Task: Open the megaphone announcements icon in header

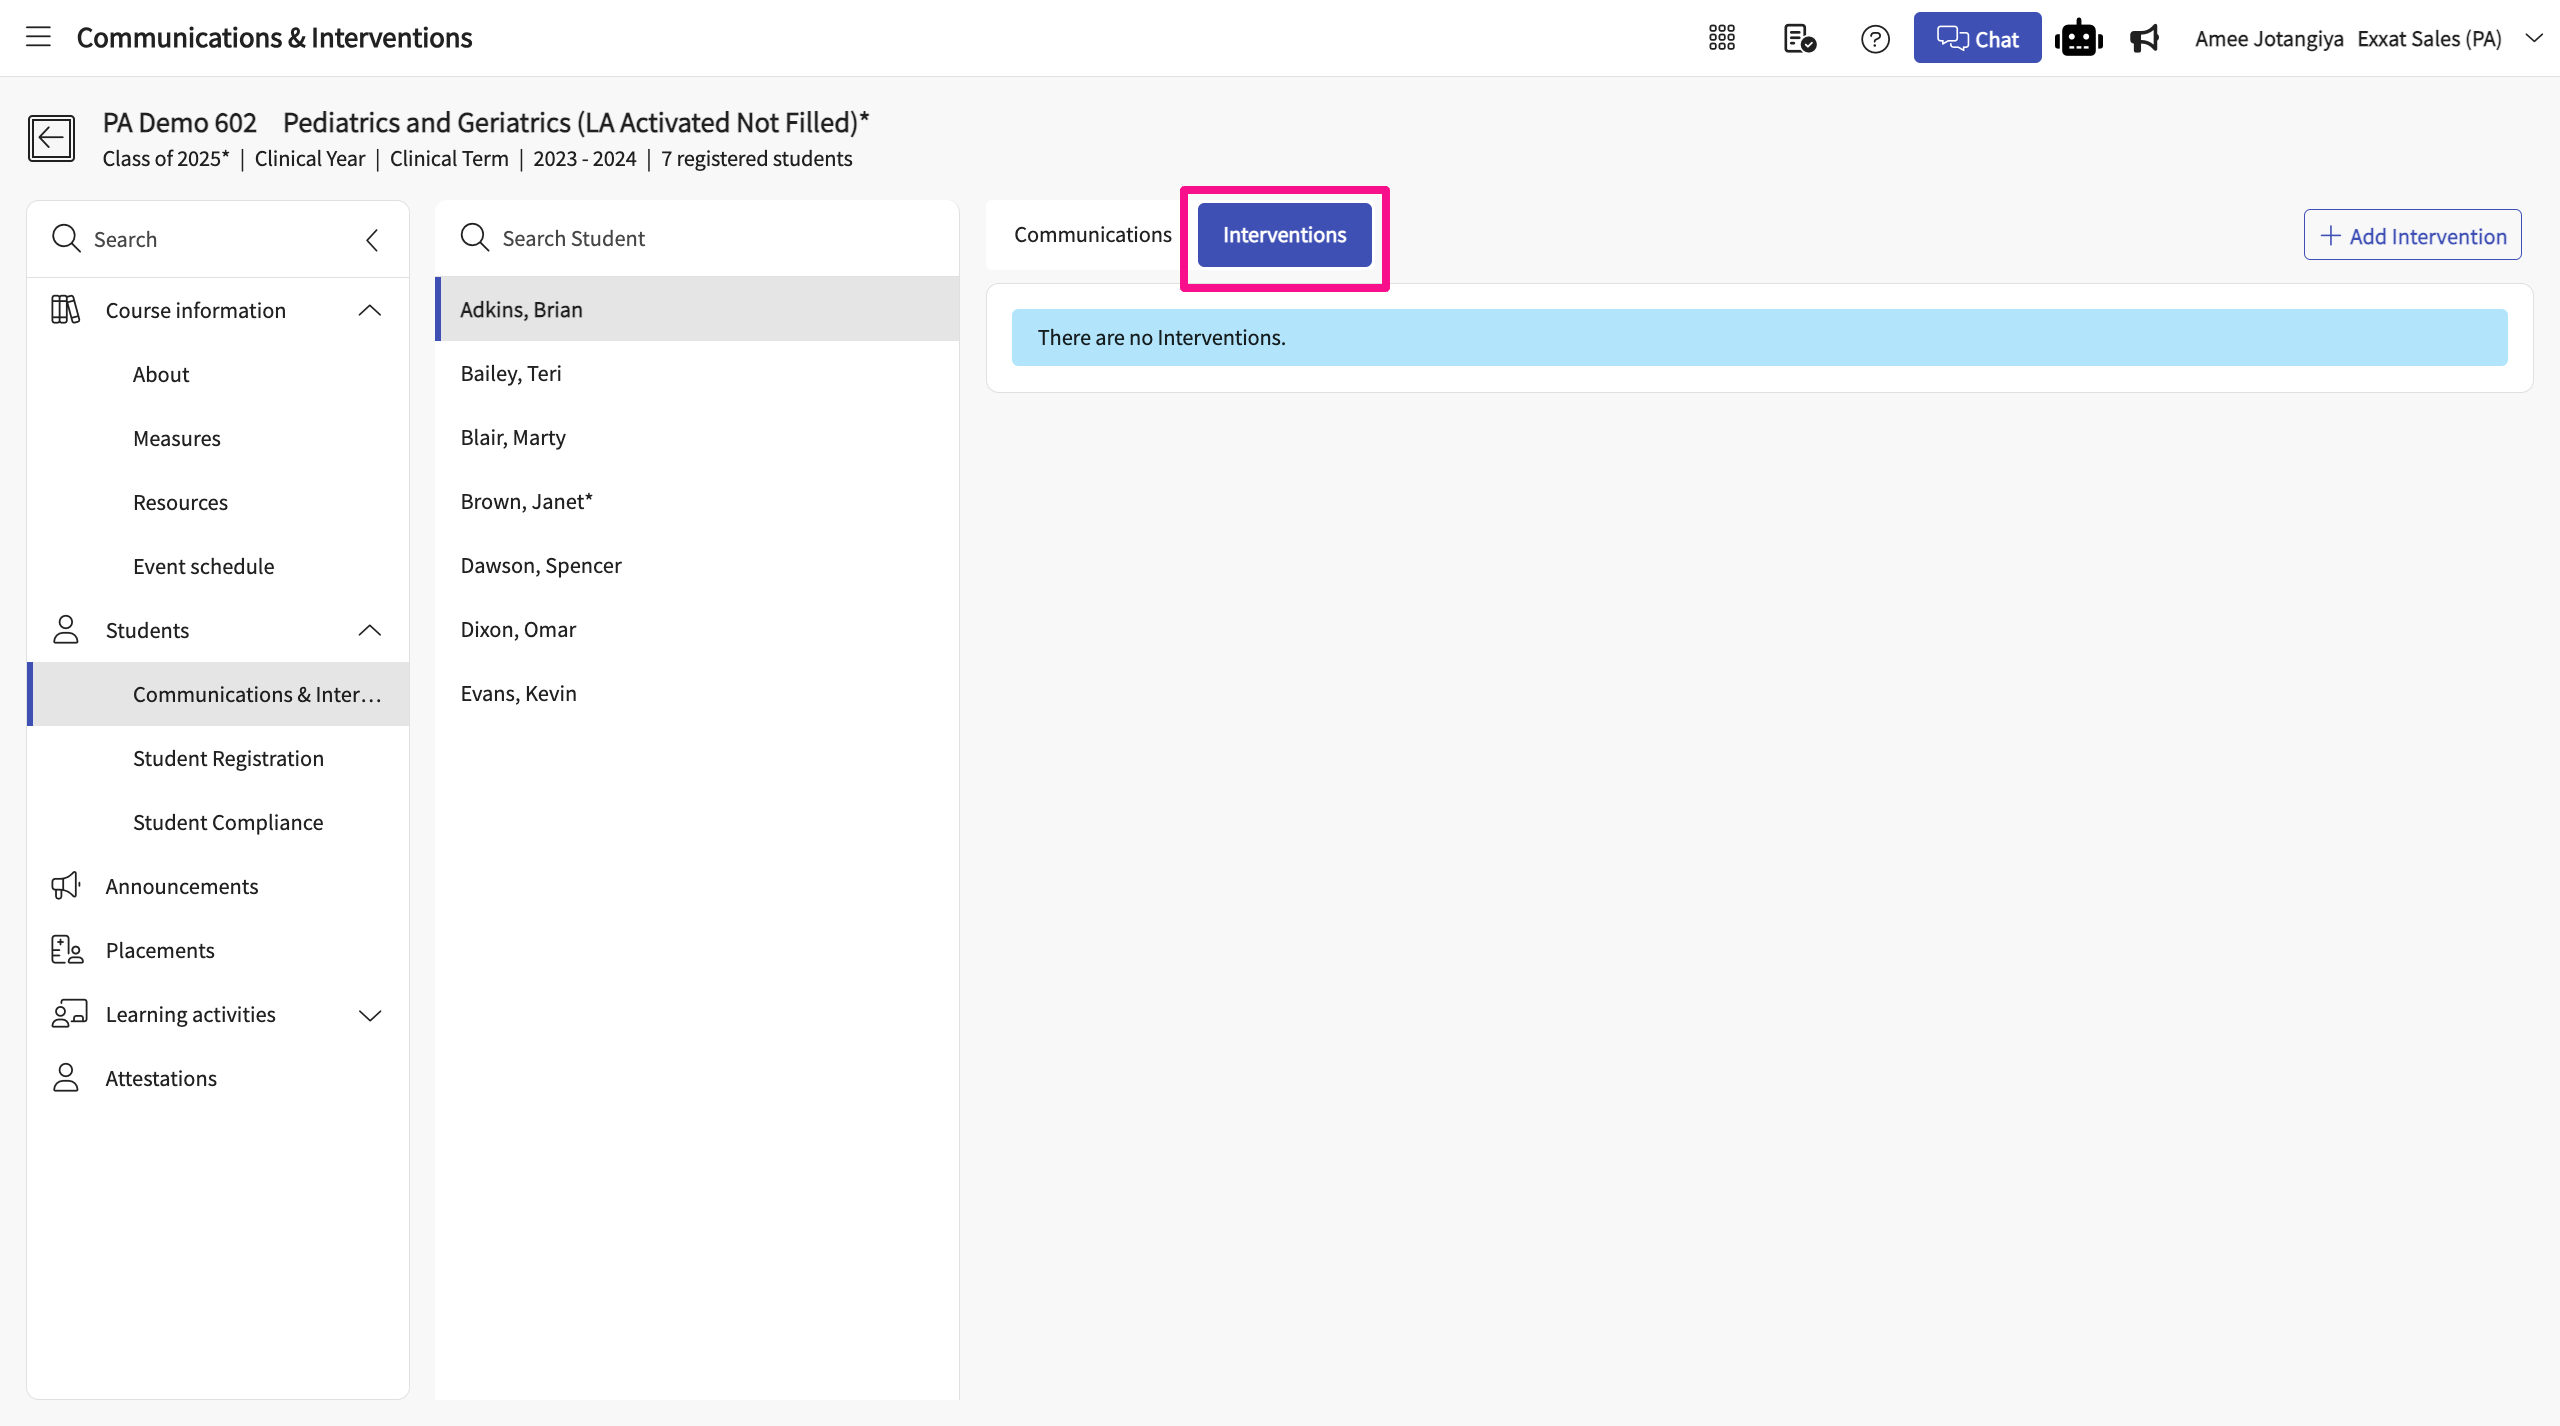Action: point(2144,38)
